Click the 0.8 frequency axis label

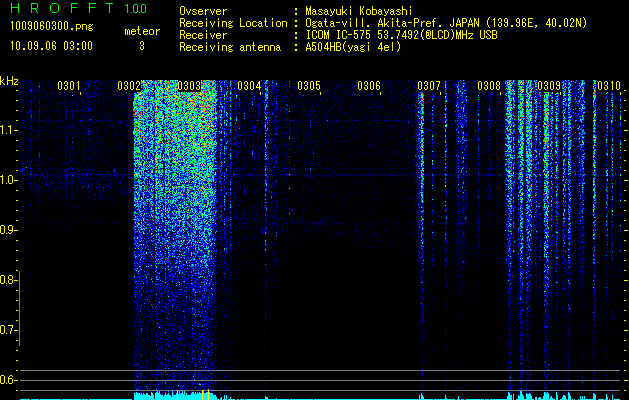[x=7, y=280]
